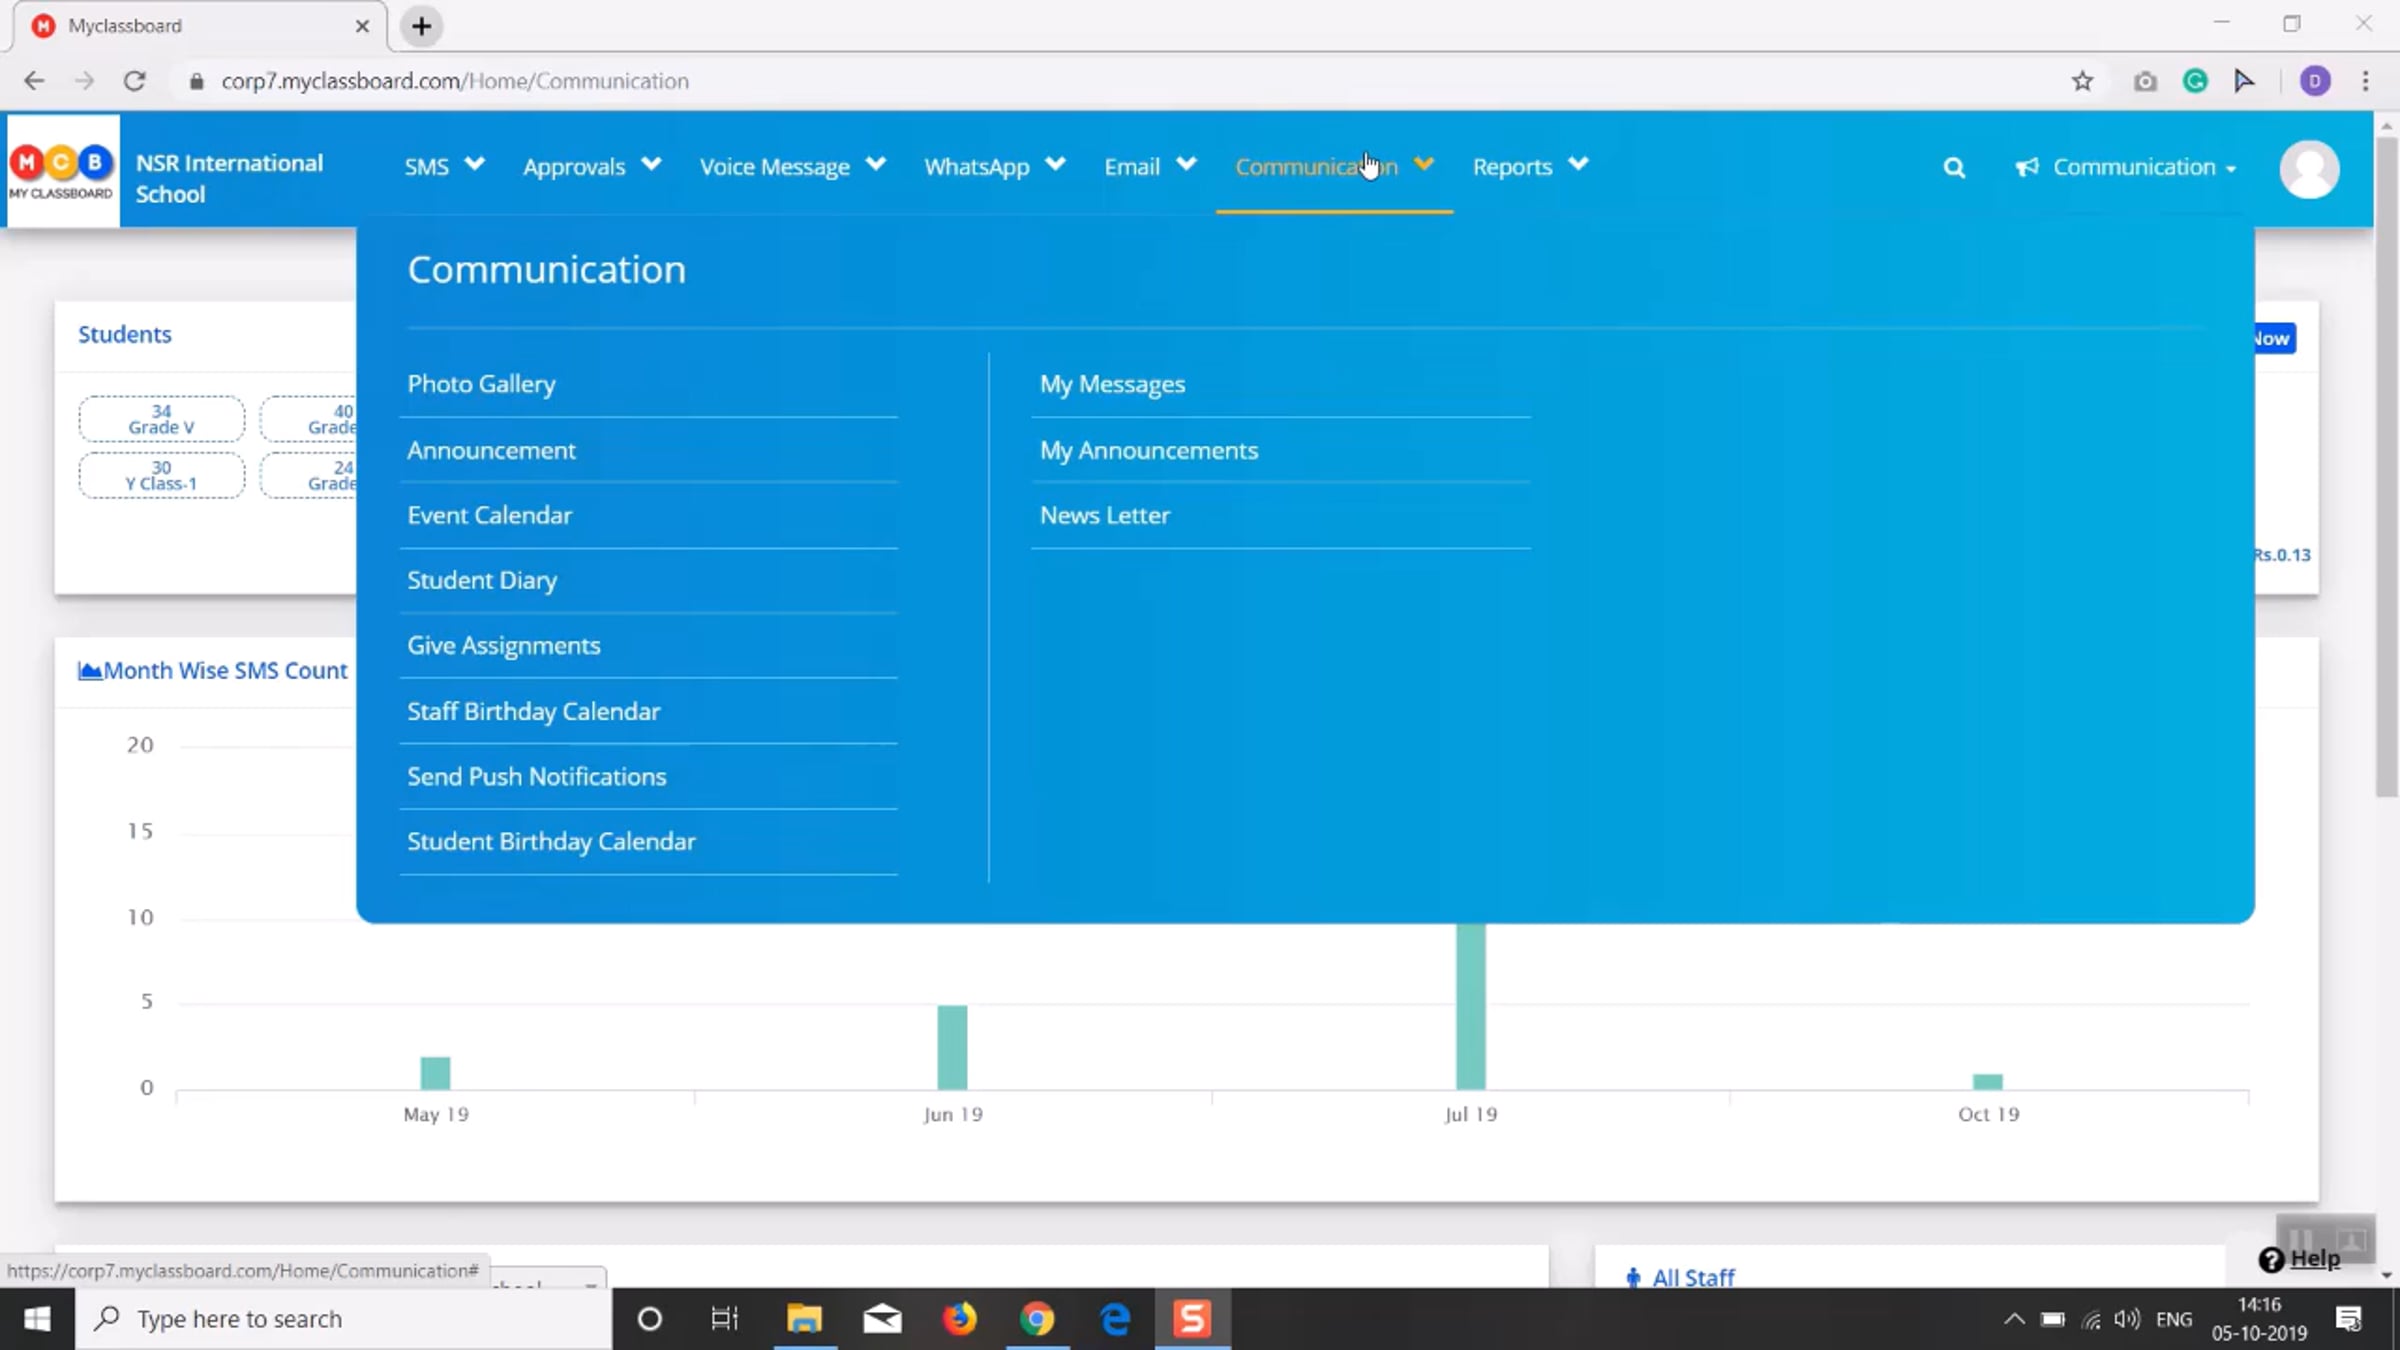Open the Communication module switcher with megaphone
This screenshot has width=2400, height=1350.
click(x=2125, y=167)
